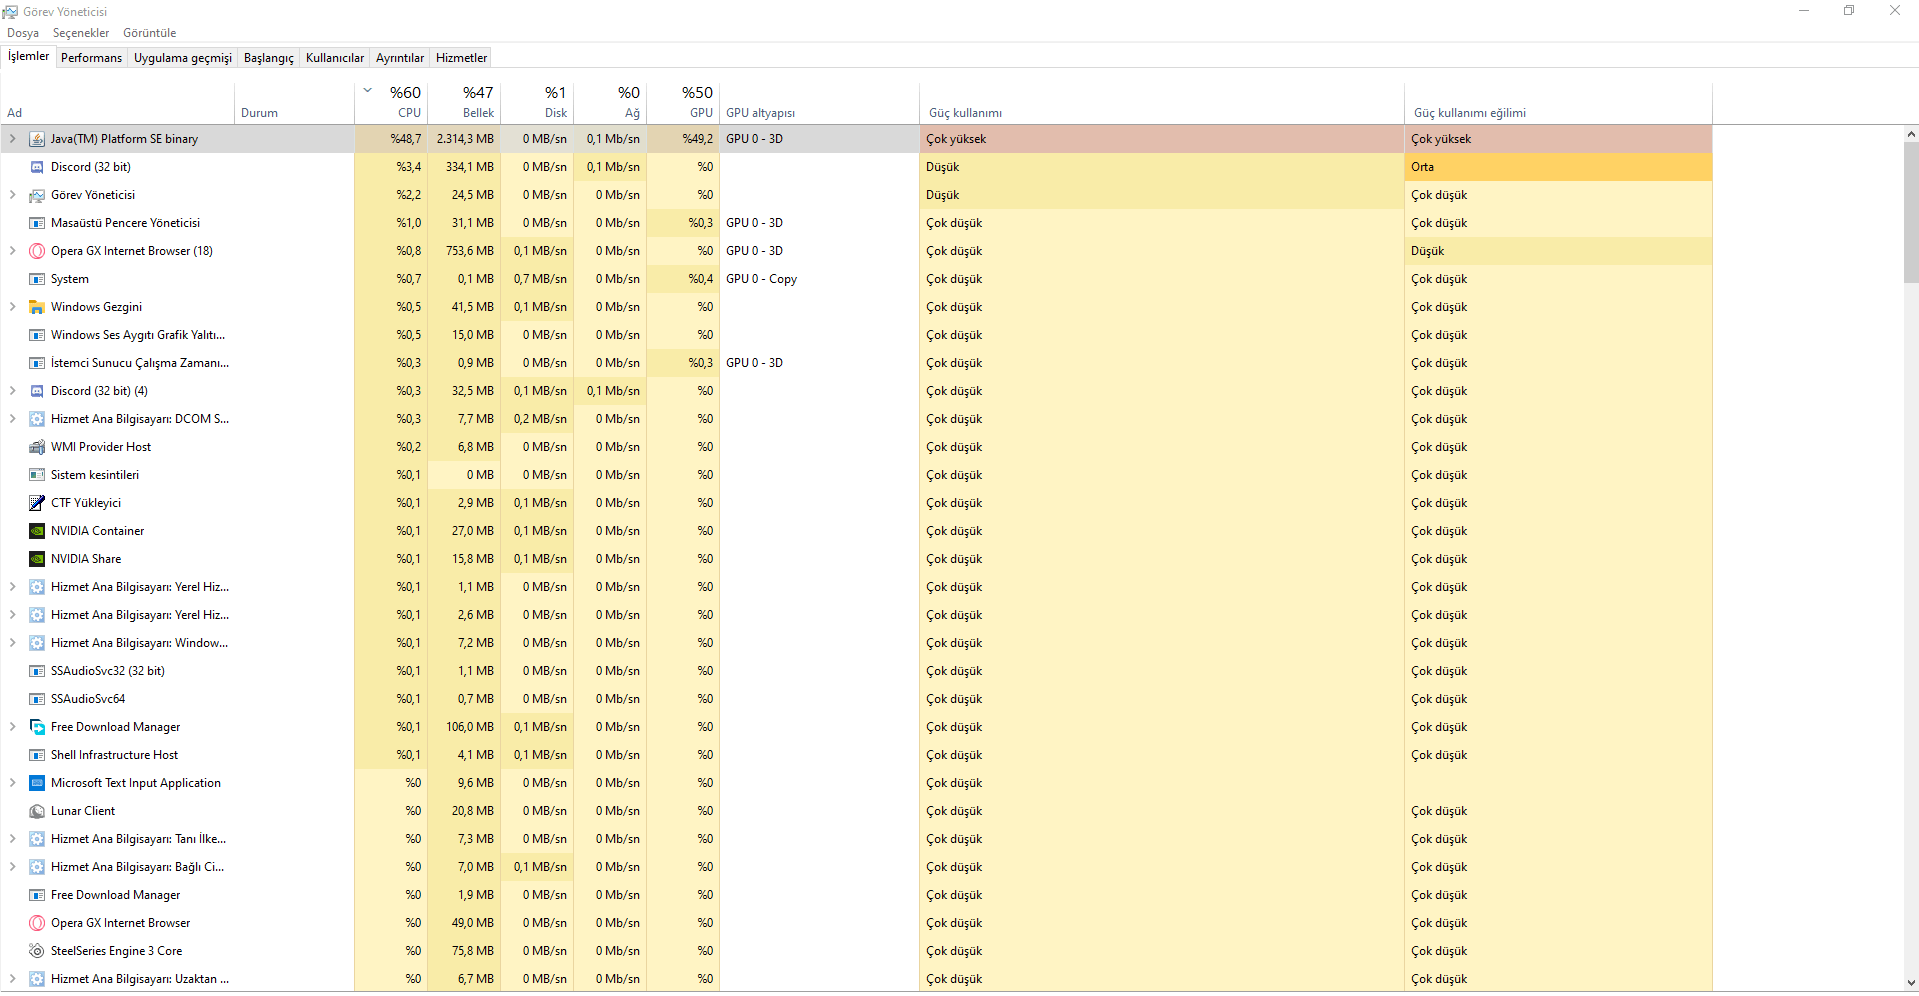Sort processes by Disk column header
This screenshot has width=1919, height=996.
[537, 103]
